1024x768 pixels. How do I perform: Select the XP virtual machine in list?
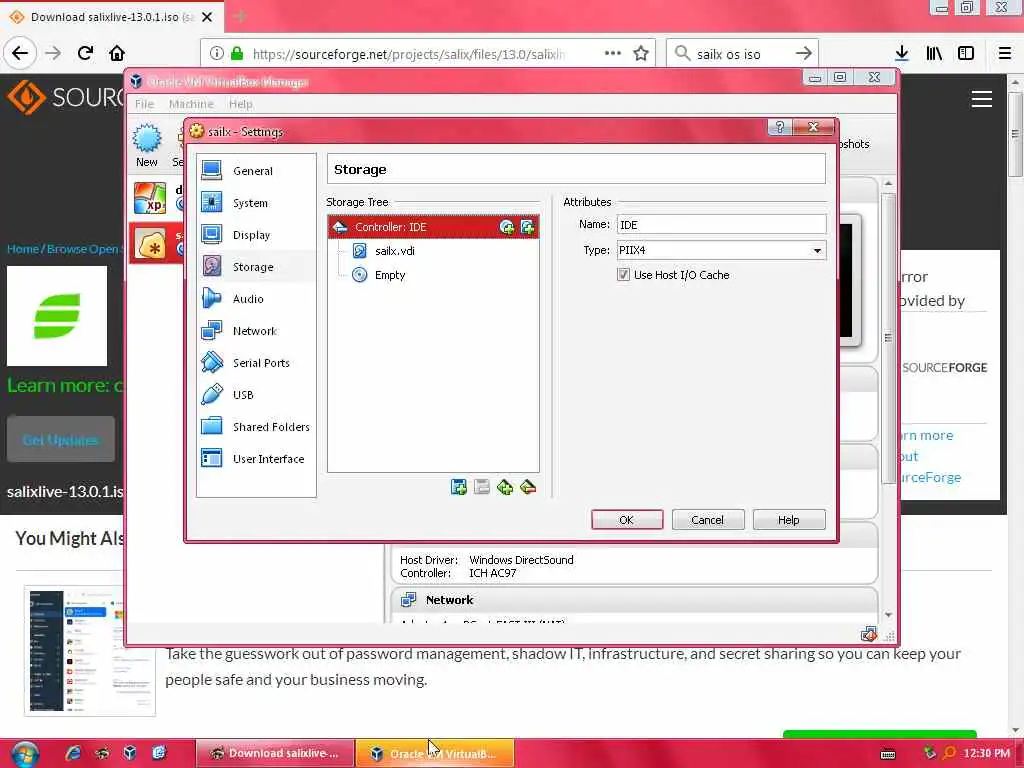(x=157, y=198)
